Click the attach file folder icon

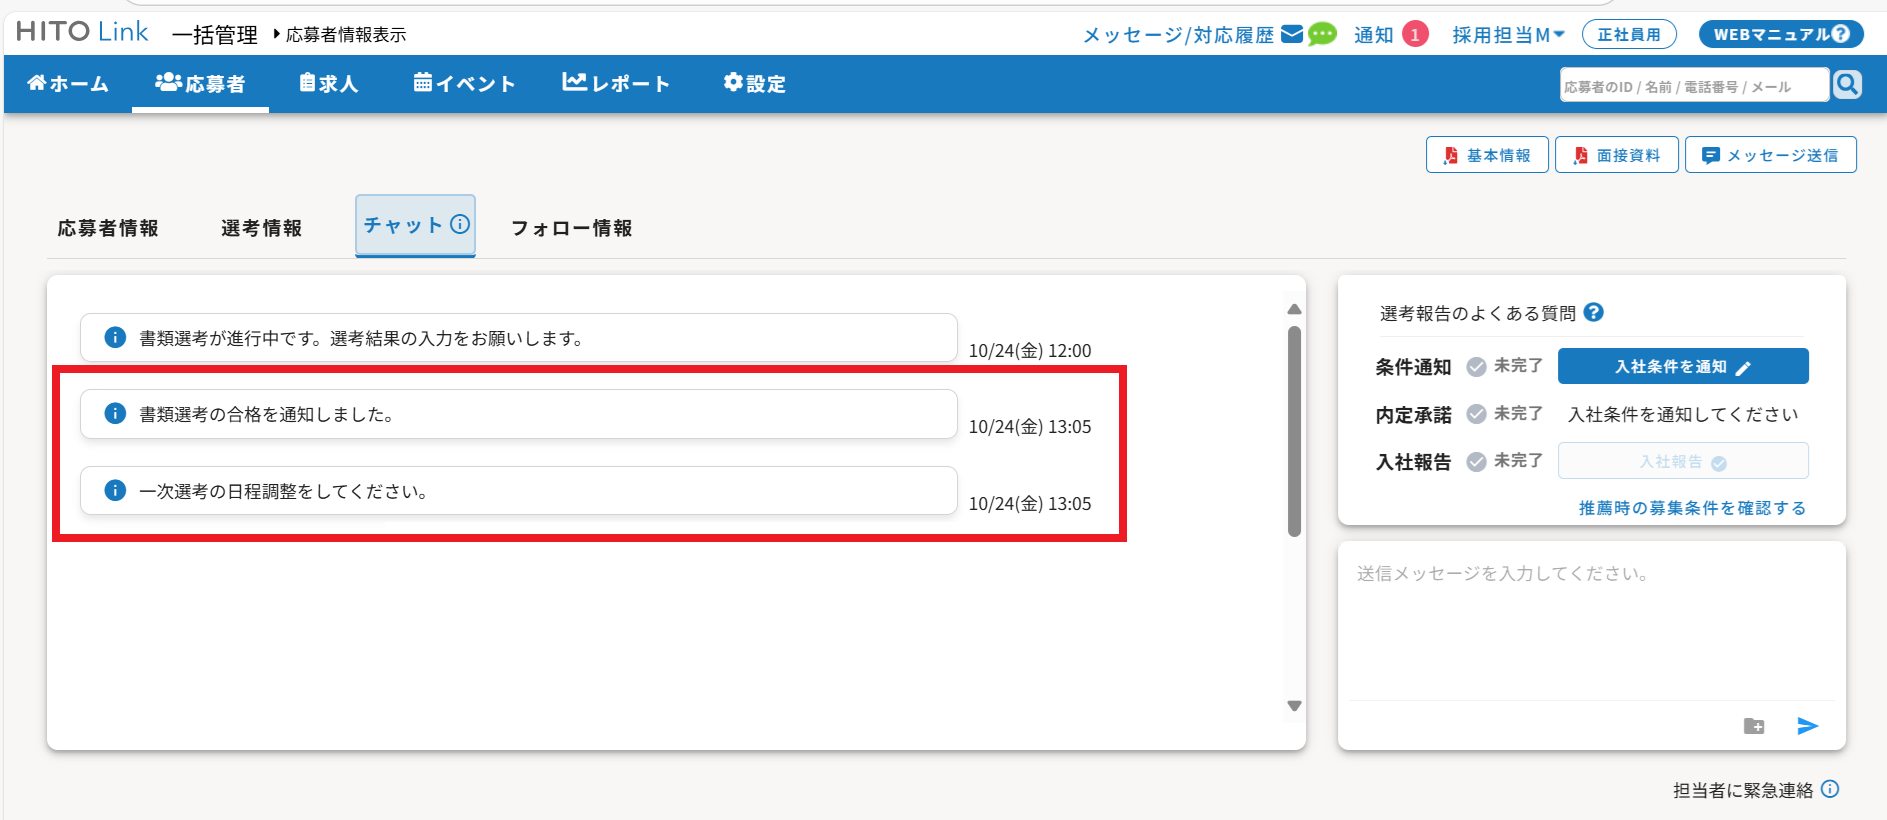[x=1754, y=726]
